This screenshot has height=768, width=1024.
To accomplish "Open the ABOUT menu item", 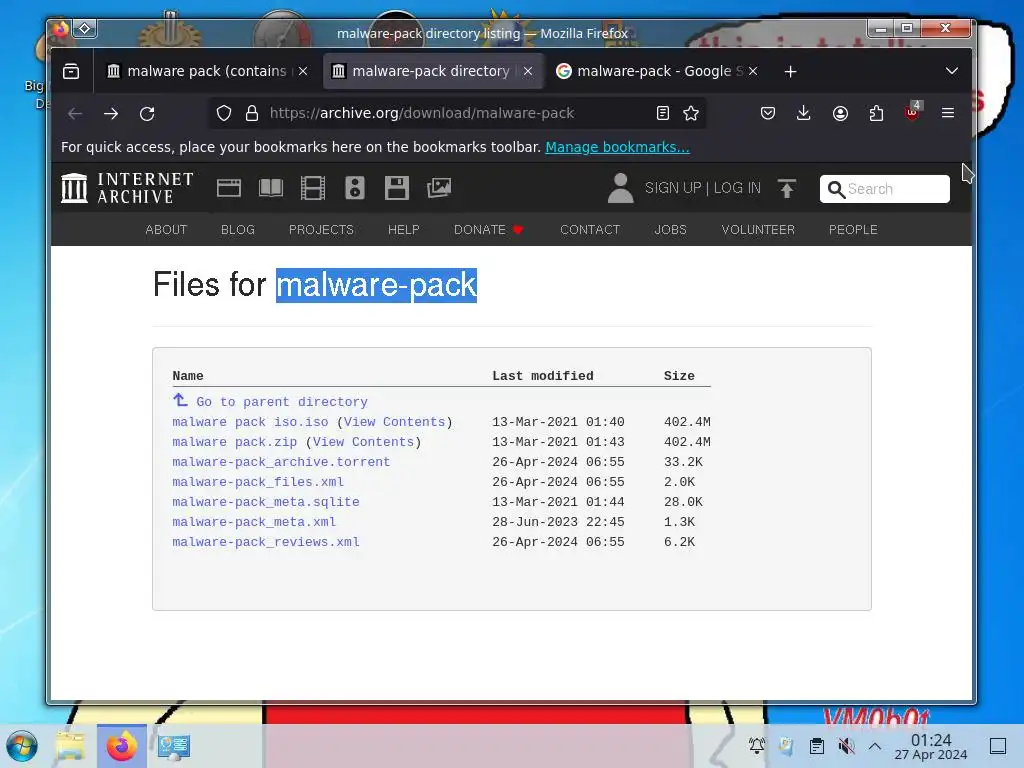I will click(166, 230).
